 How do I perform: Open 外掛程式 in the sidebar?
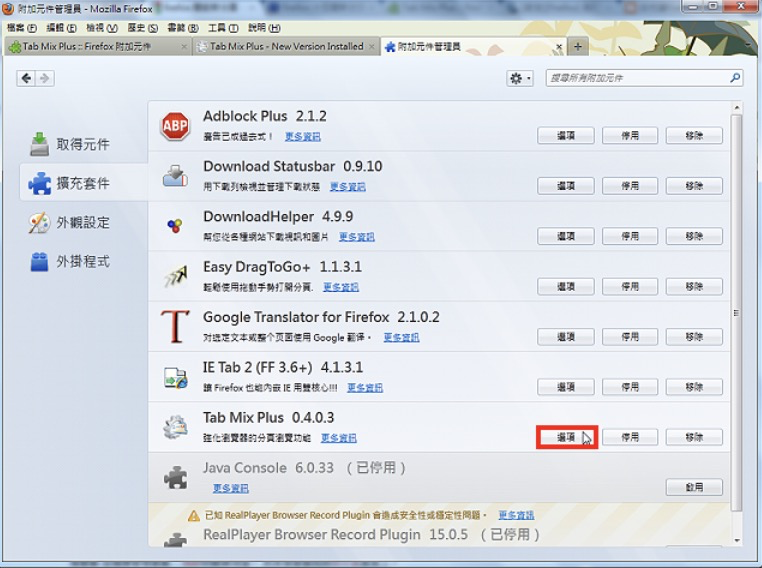coord(69,261)
